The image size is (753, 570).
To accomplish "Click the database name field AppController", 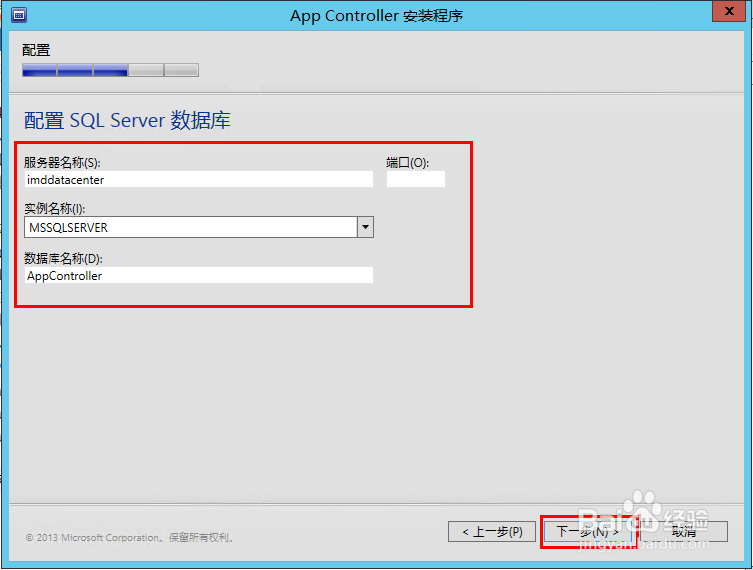I will tap(199, 276).
